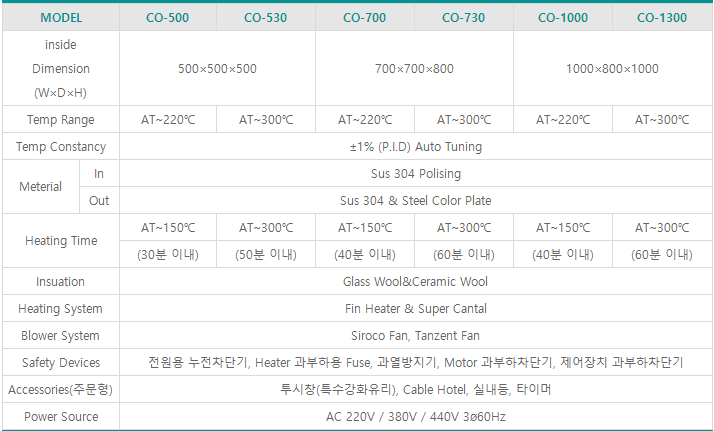Select the ±1% (P.I.D) Auto Tuning cell

point(415,147)
